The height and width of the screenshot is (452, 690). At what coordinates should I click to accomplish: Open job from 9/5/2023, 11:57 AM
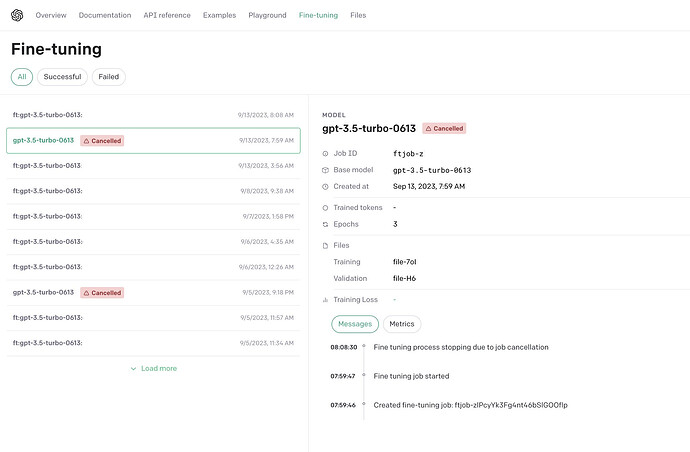click(153, 318)
